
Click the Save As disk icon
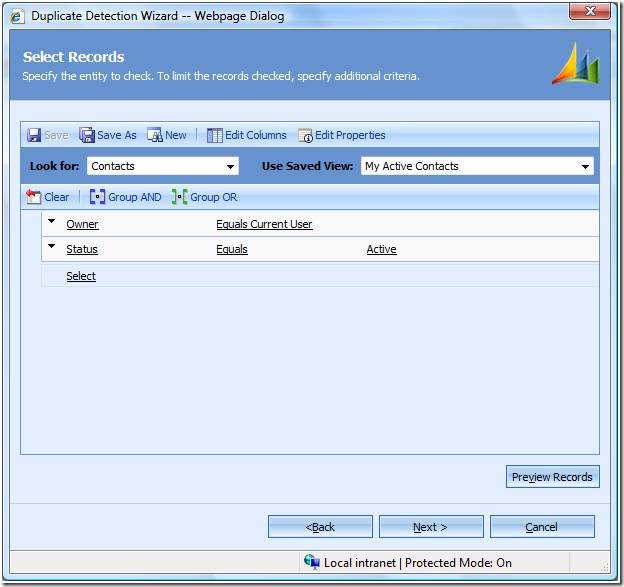click(x=87, y=135)
